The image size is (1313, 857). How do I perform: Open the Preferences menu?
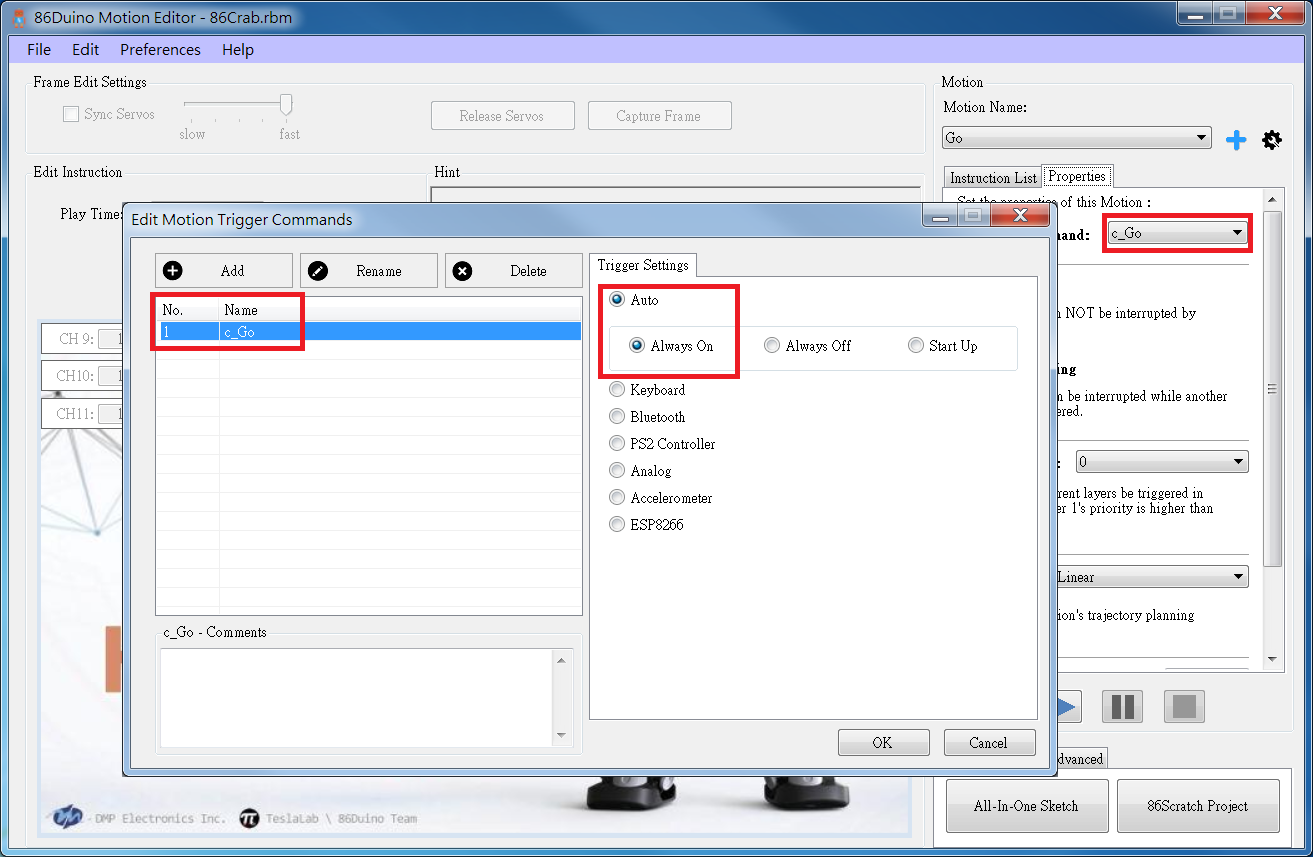160,50
